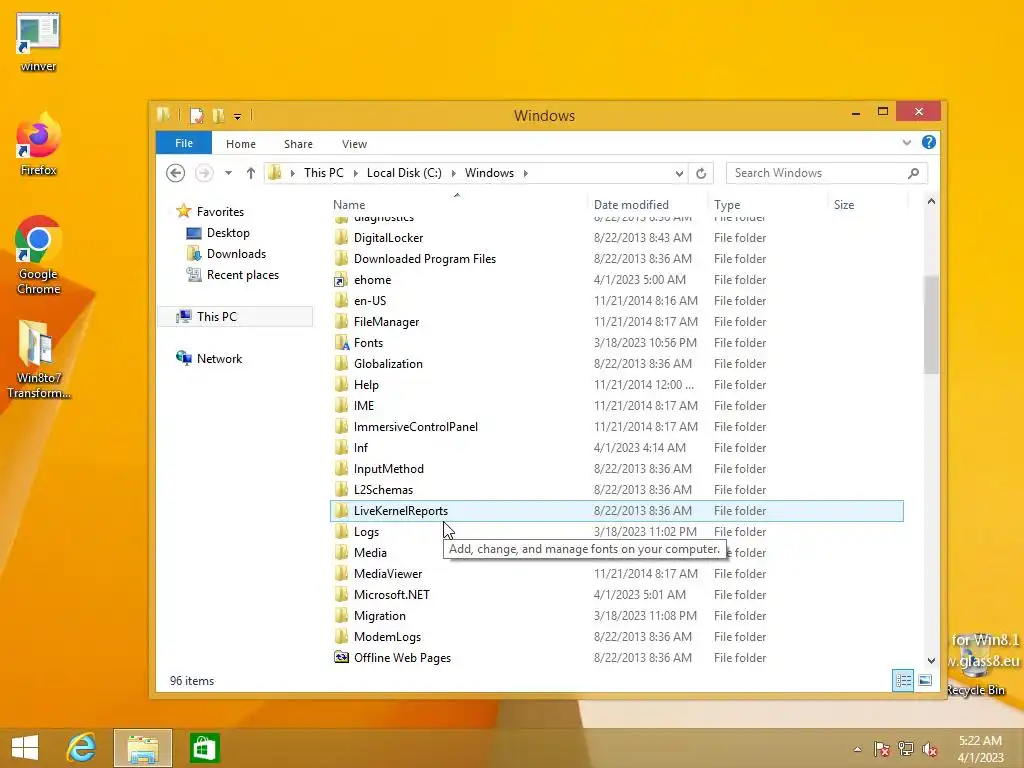Expand arrow after Windows breadcrumb

pos(526,173)
